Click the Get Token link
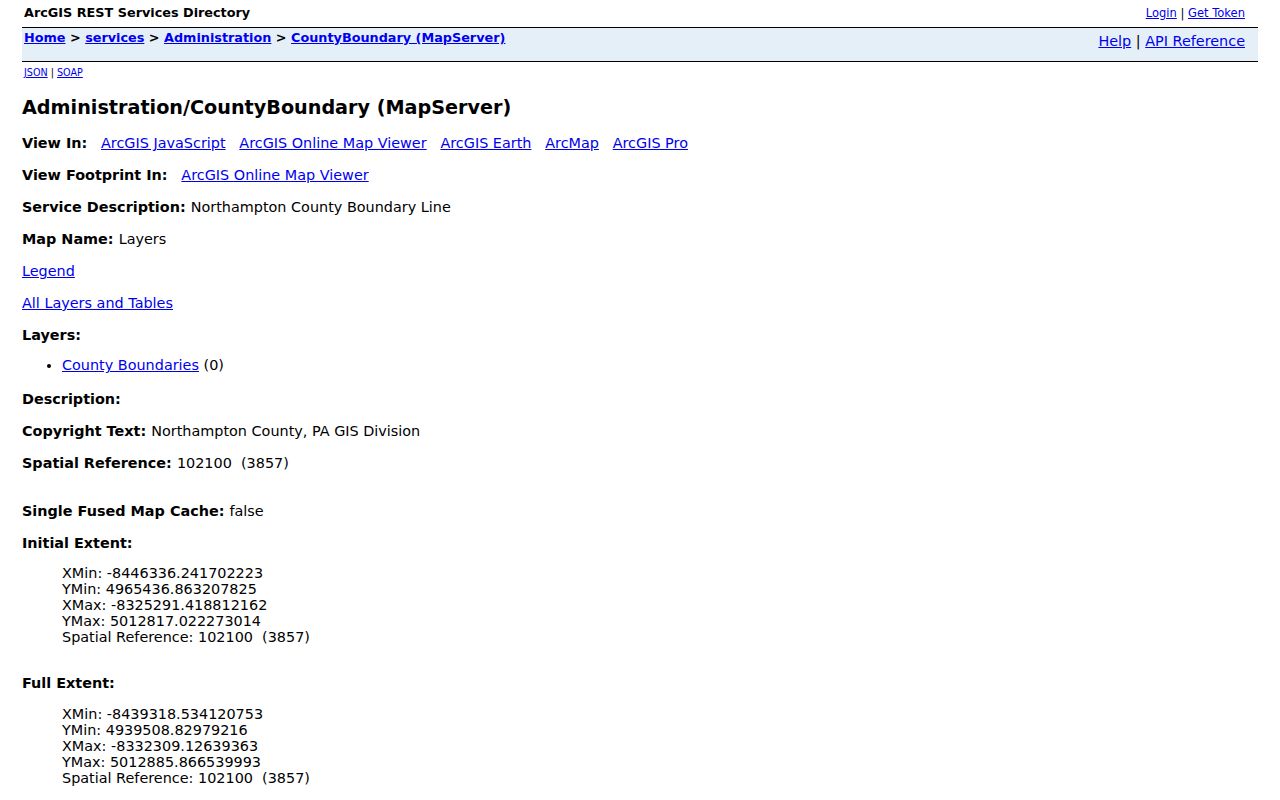Image resolution: width=1280 pixels, height=800 pixels. [1216, 13]
